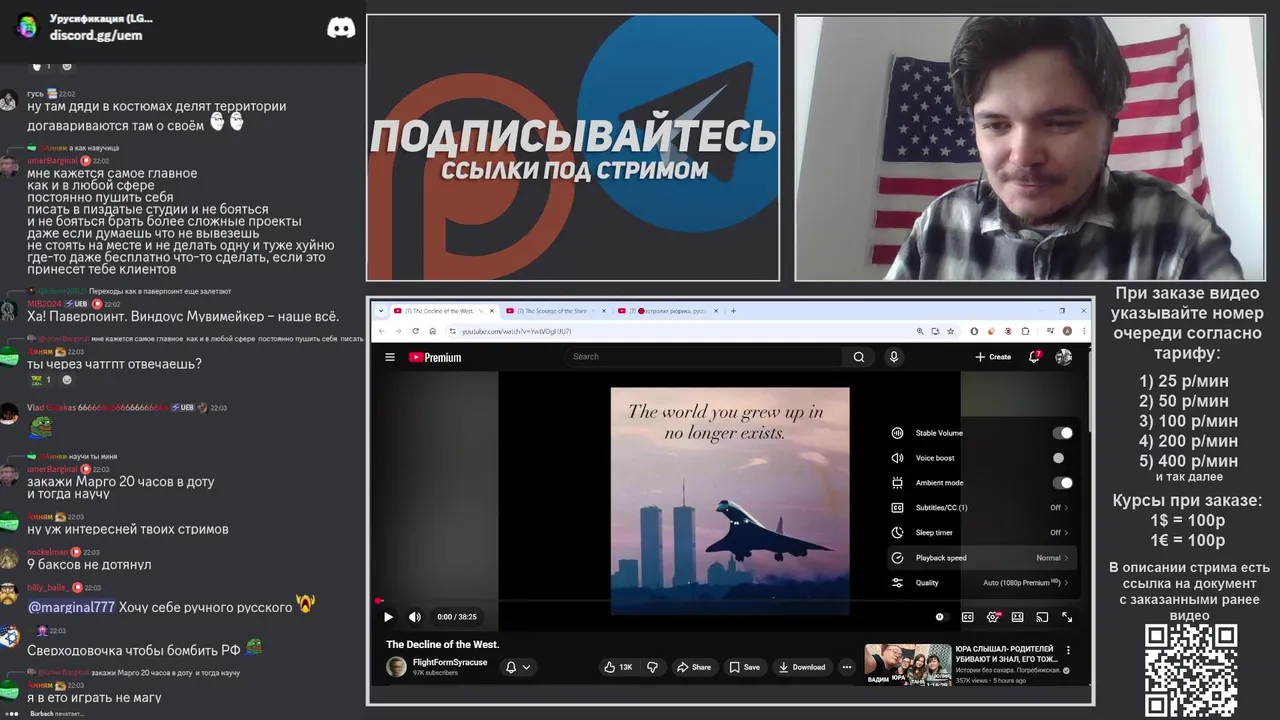This screenshot has height=720, width=1280.
Task: Open the browser tab search dropdown
Action: pos(380,311)
